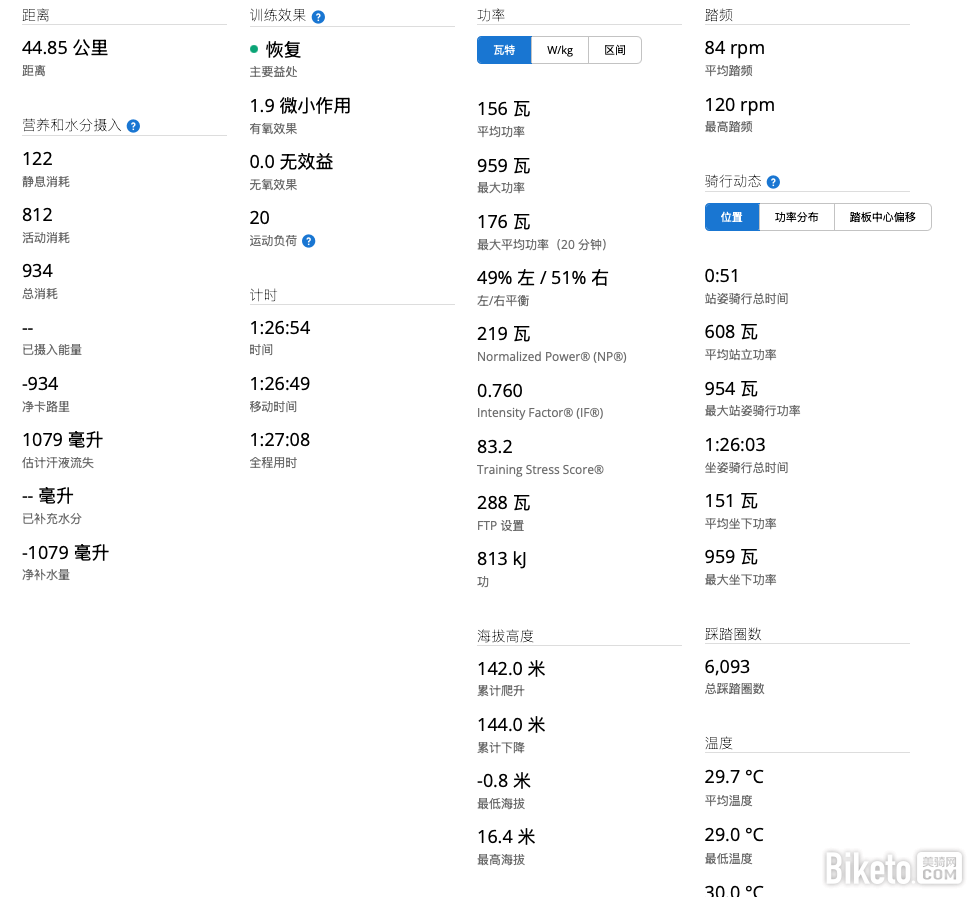Switch to the 区间 power tab
979x897 pixels.
[615, 50]
